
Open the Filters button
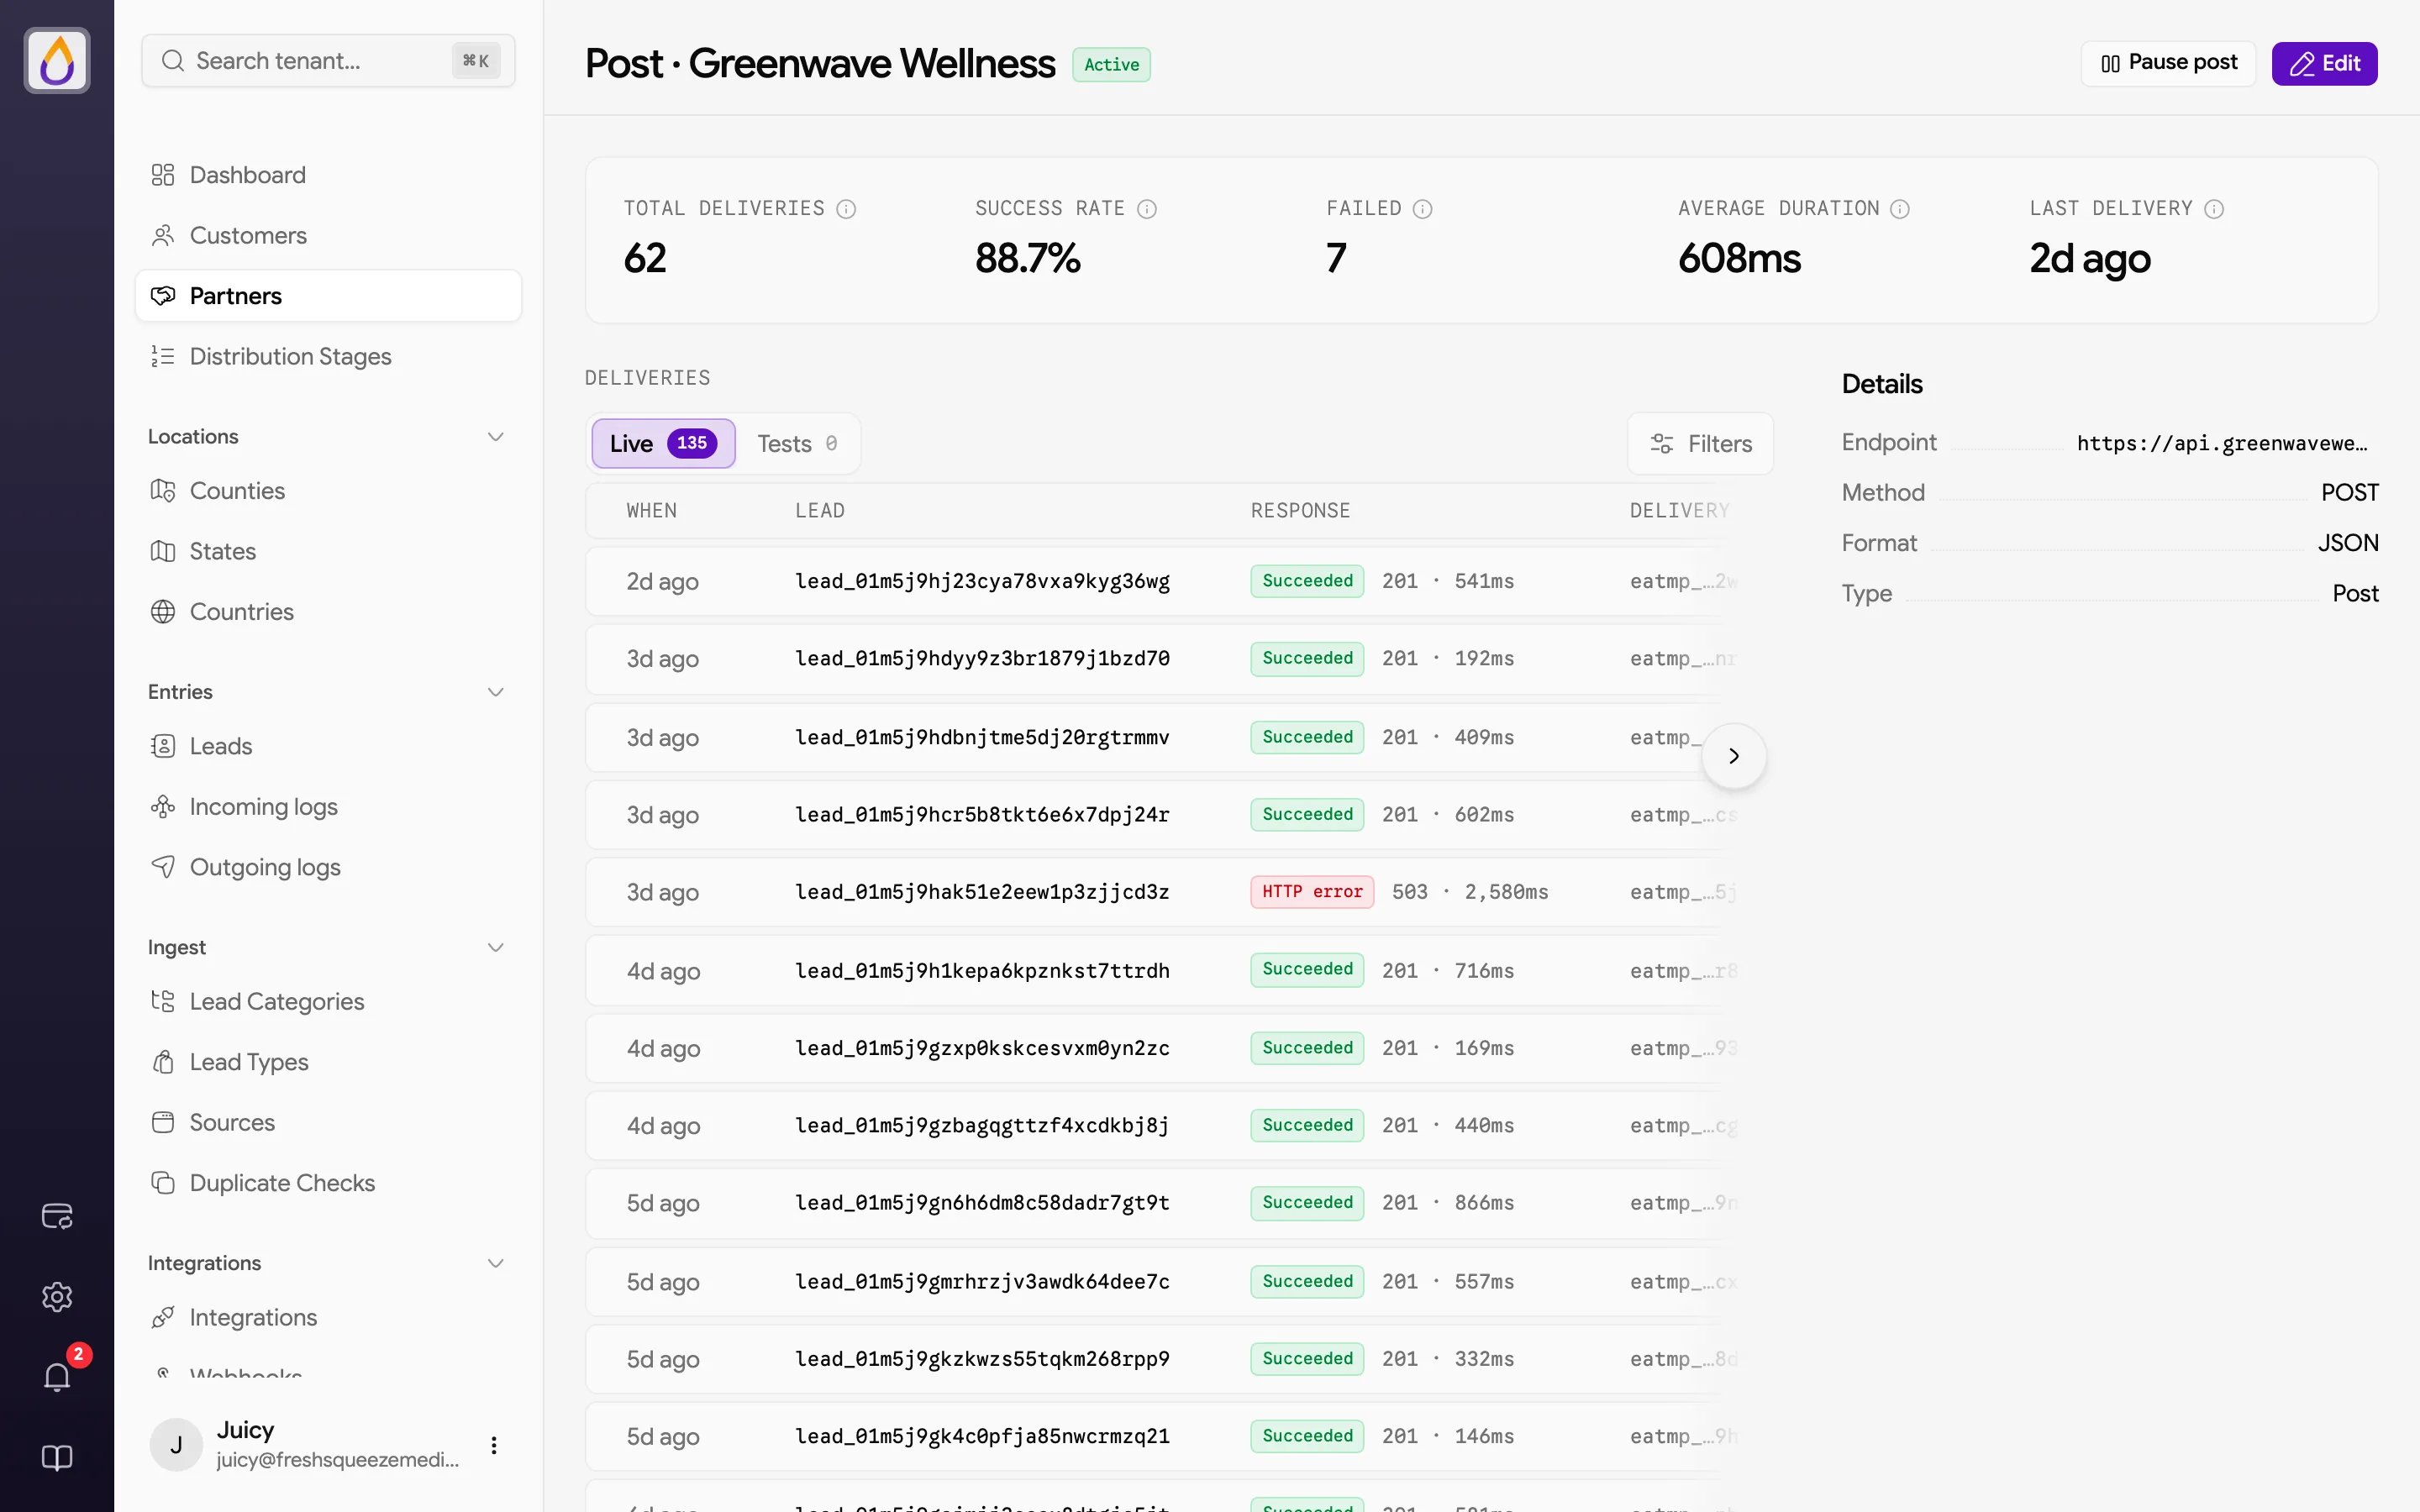1700,443
